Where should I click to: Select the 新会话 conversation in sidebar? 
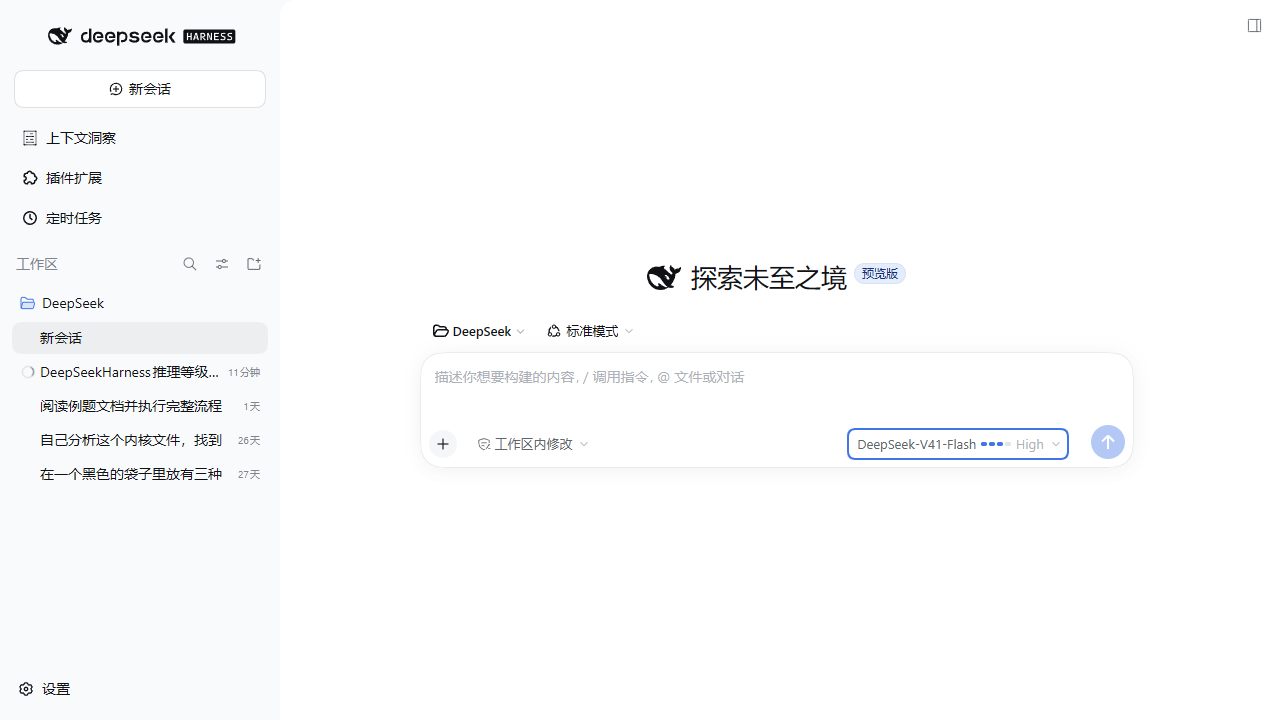coord(140,338)
